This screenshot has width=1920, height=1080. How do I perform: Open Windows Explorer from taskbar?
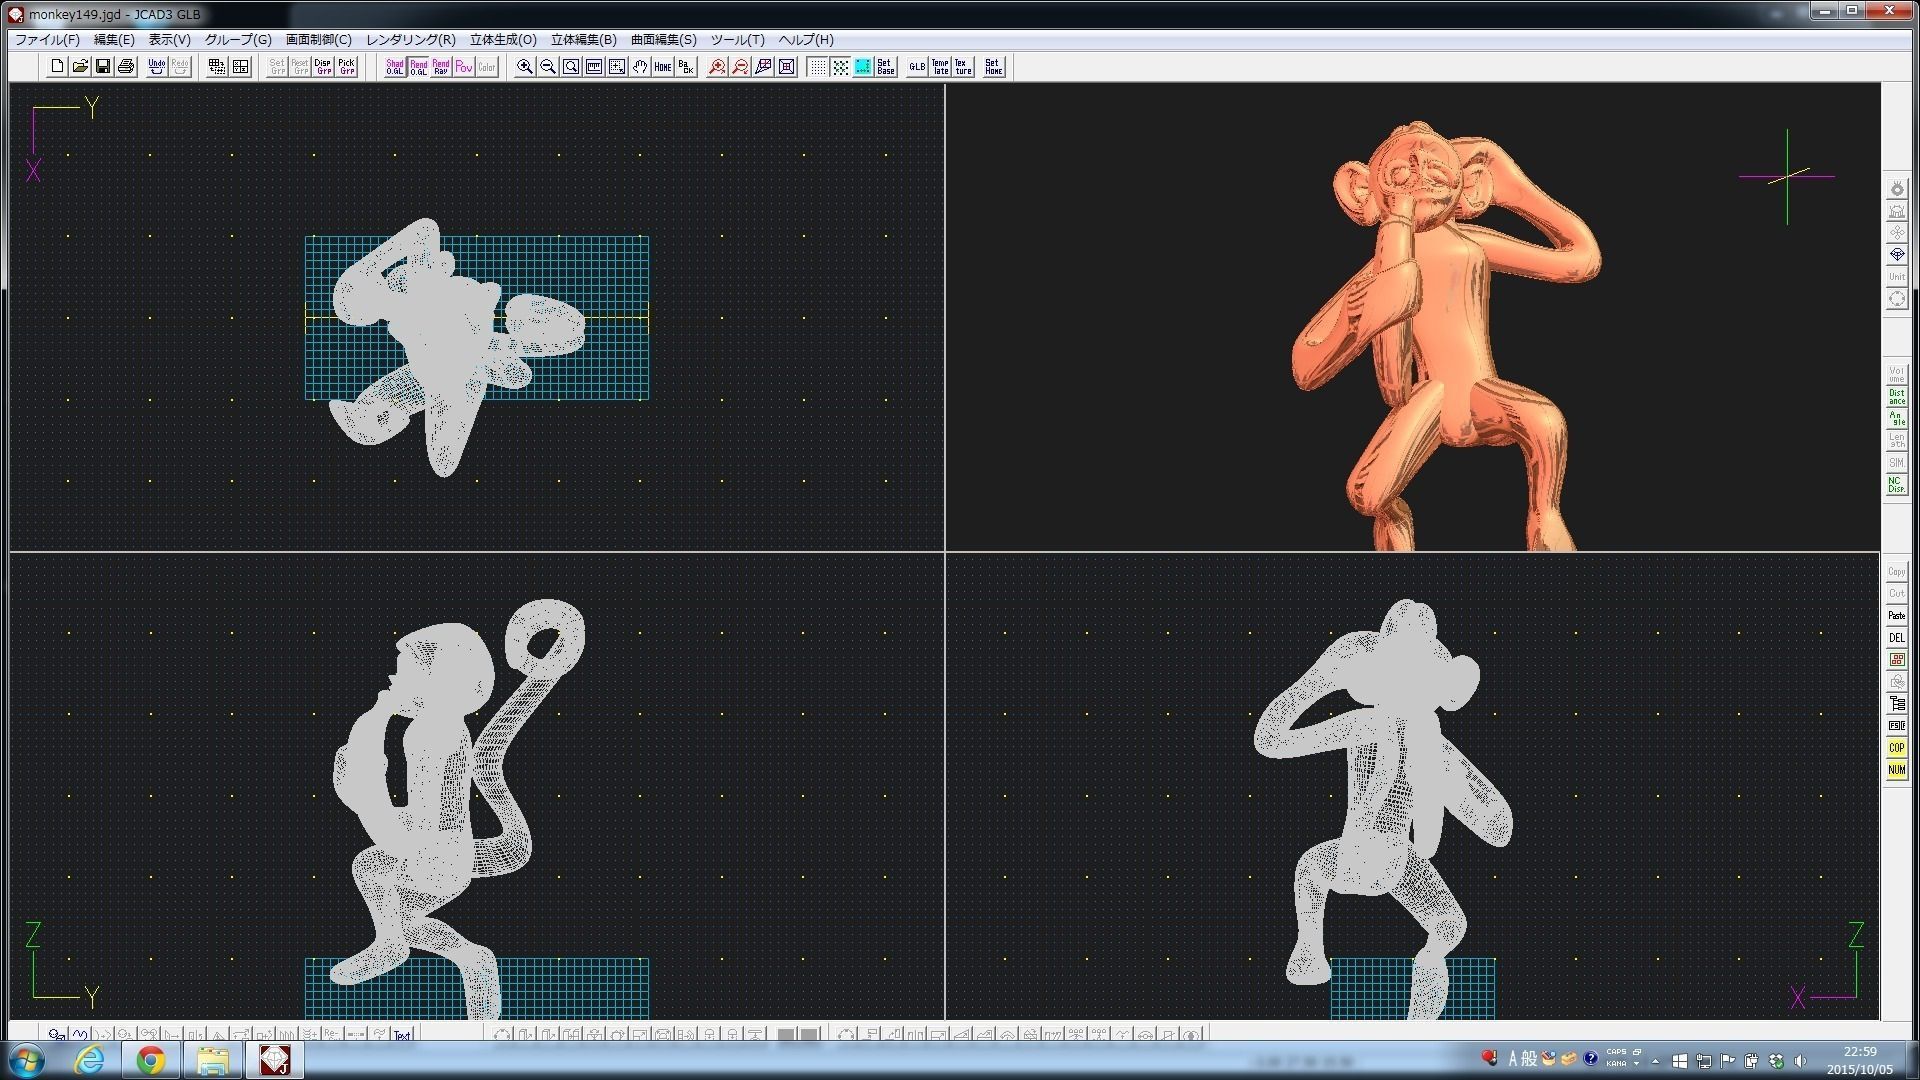click(x=212, y=1060)
